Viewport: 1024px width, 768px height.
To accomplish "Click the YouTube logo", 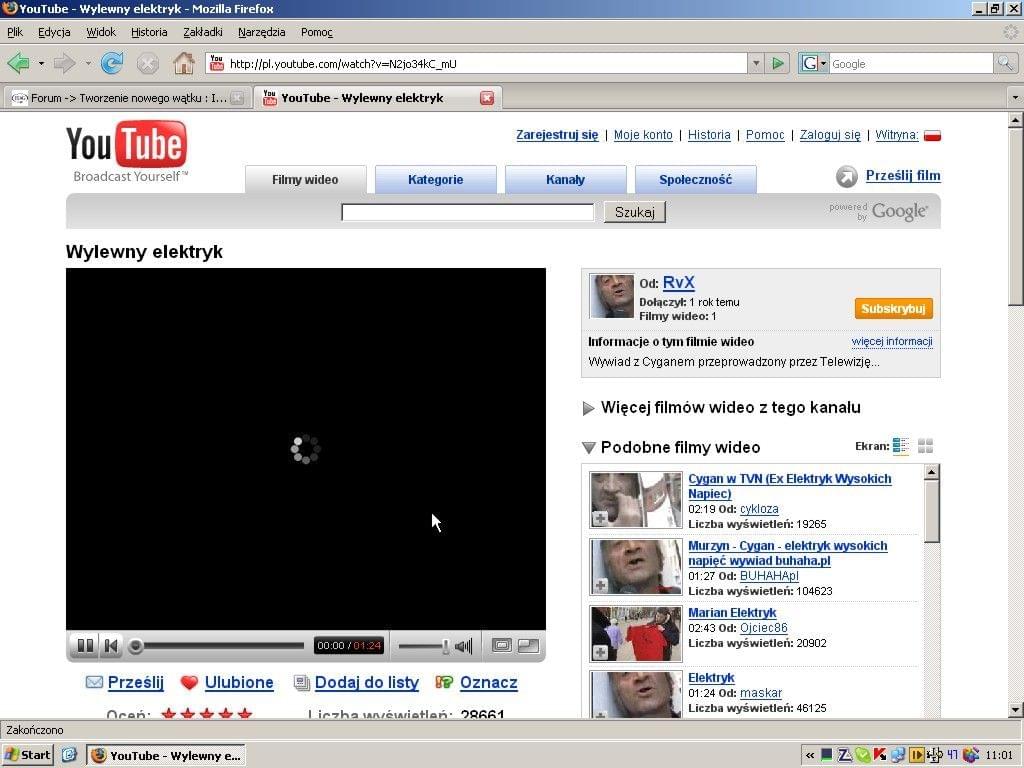I will (127, 152).
